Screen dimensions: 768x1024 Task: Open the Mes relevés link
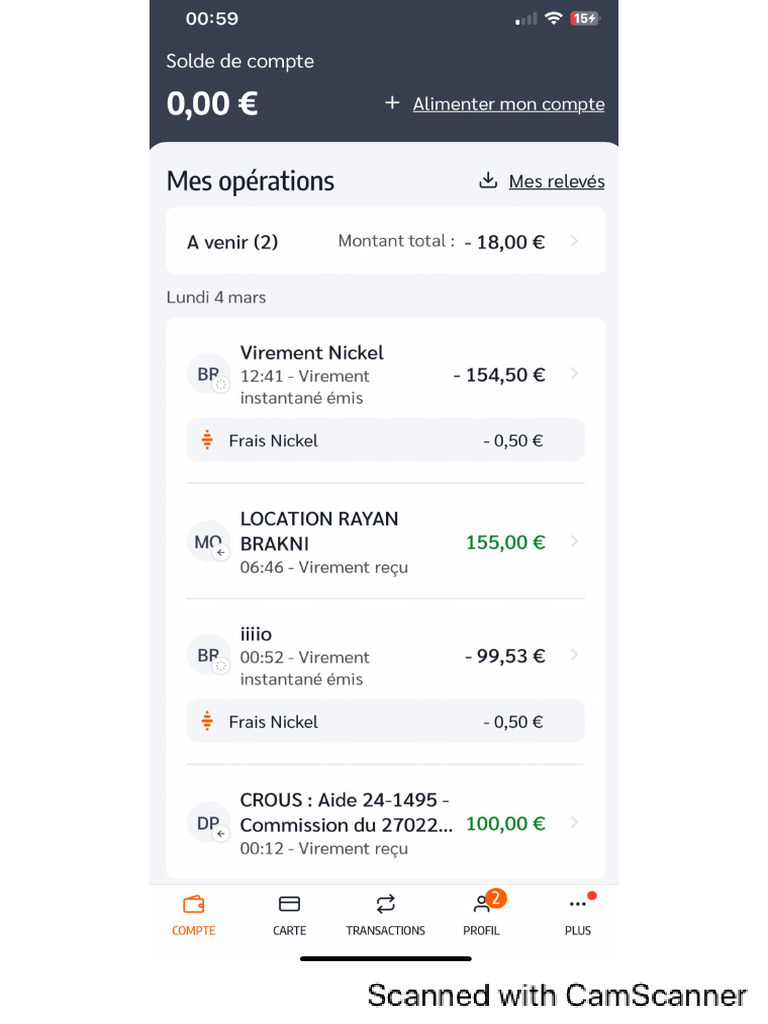pos(556,181)
